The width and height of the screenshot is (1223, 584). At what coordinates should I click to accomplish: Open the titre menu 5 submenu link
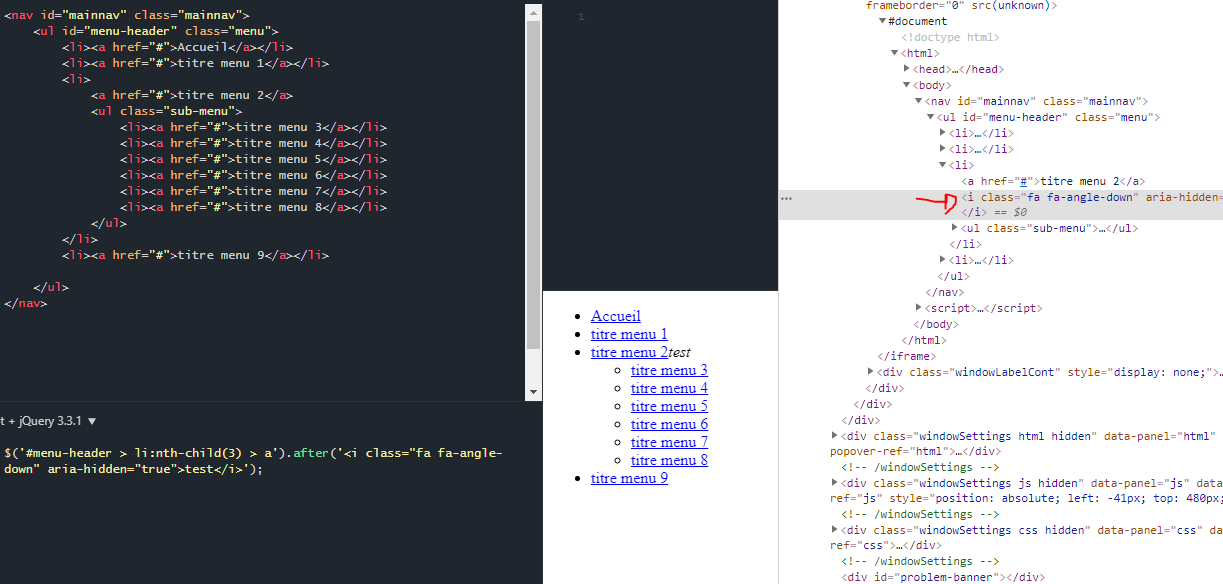pyautogui.click(x=669, y=406)
